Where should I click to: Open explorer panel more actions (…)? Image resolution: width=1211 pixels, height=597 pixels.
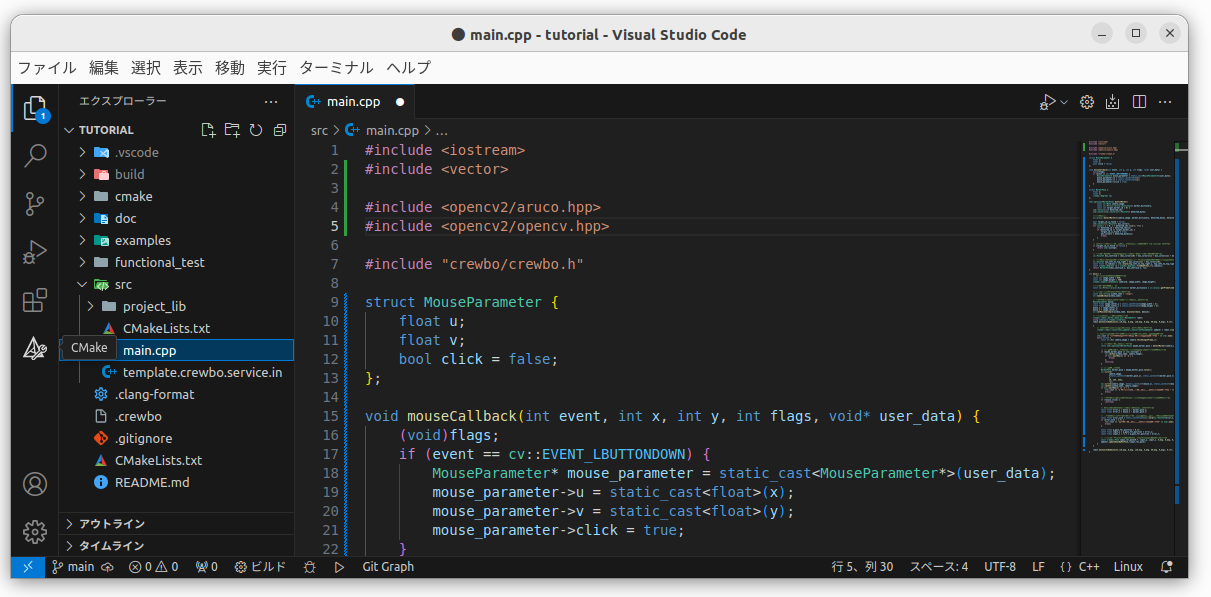coord(271,102)
